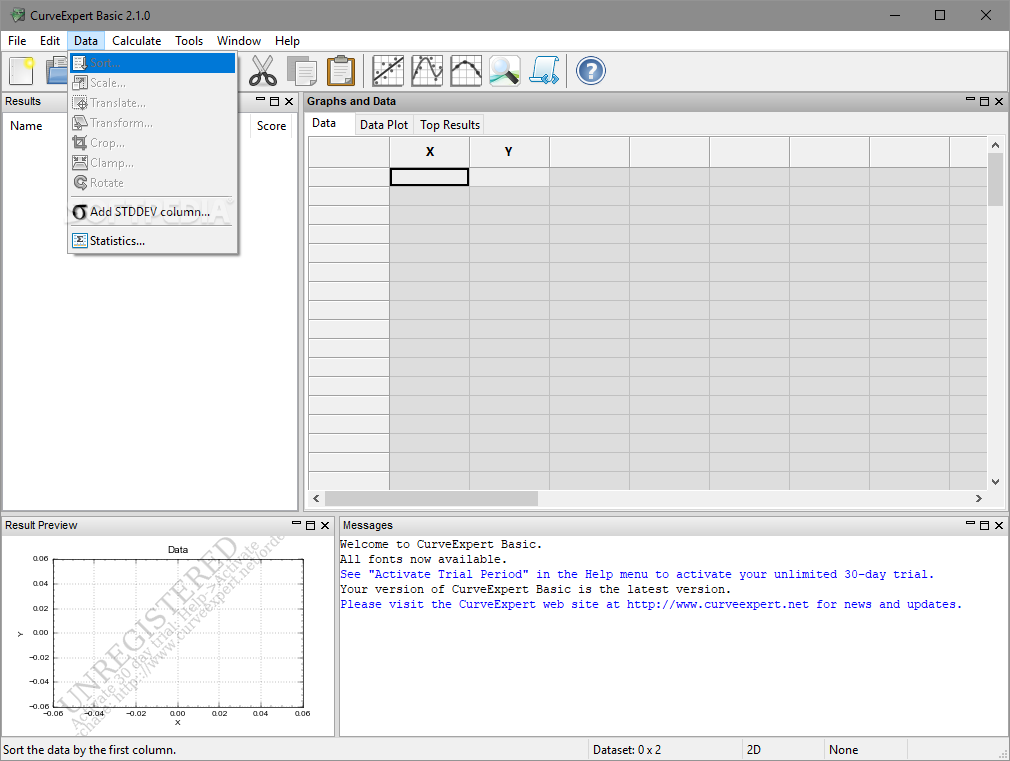Minimize the Graphs and Data panel
The image size is (1010, 761).
pos(970,101)
